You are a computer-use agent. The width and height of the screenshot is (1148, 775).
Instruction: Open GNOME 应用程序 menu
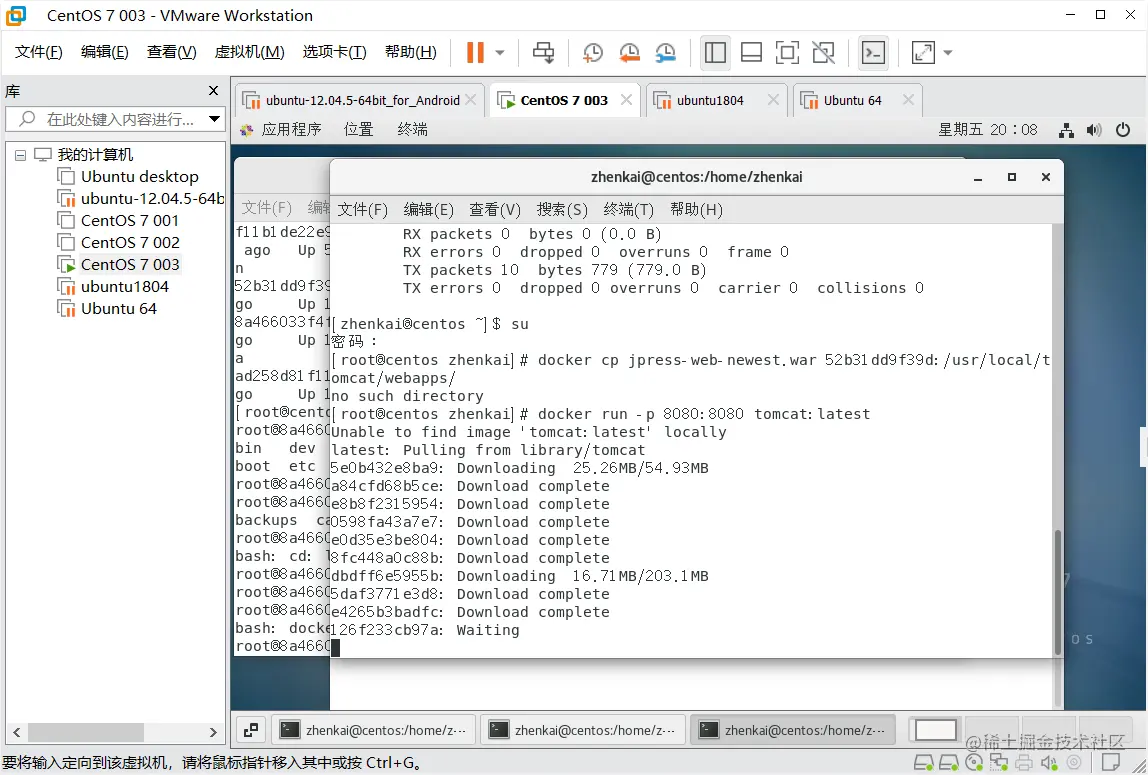(281, 130)
